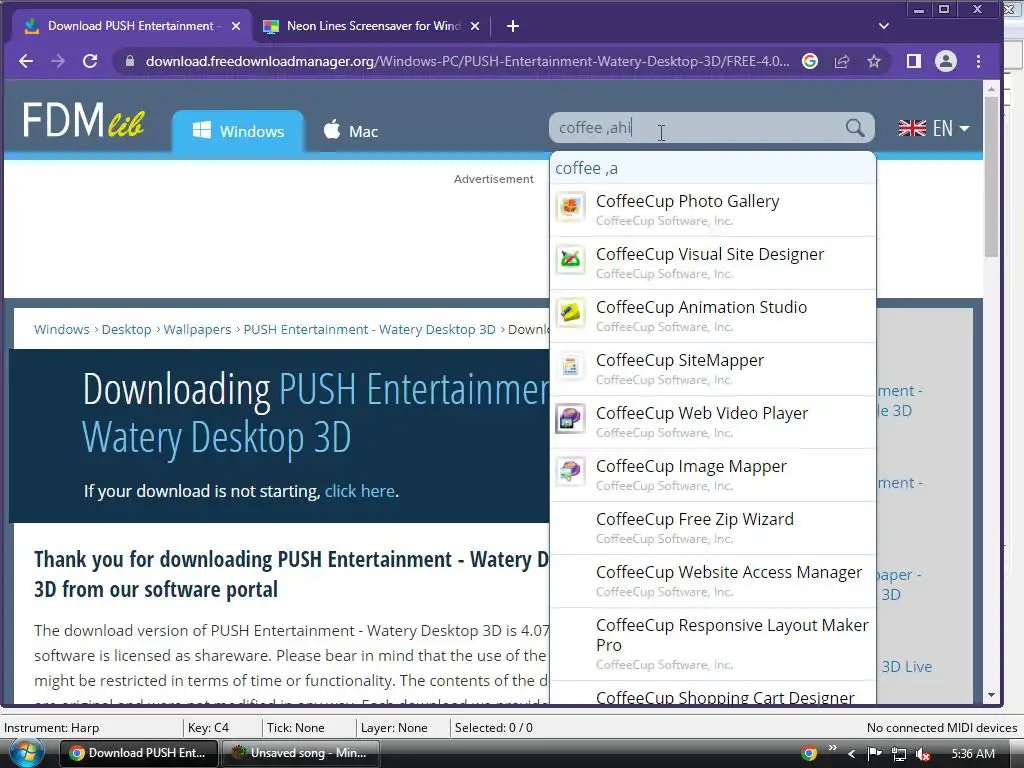Open the Chrome side panel icon

click(914, 61)
